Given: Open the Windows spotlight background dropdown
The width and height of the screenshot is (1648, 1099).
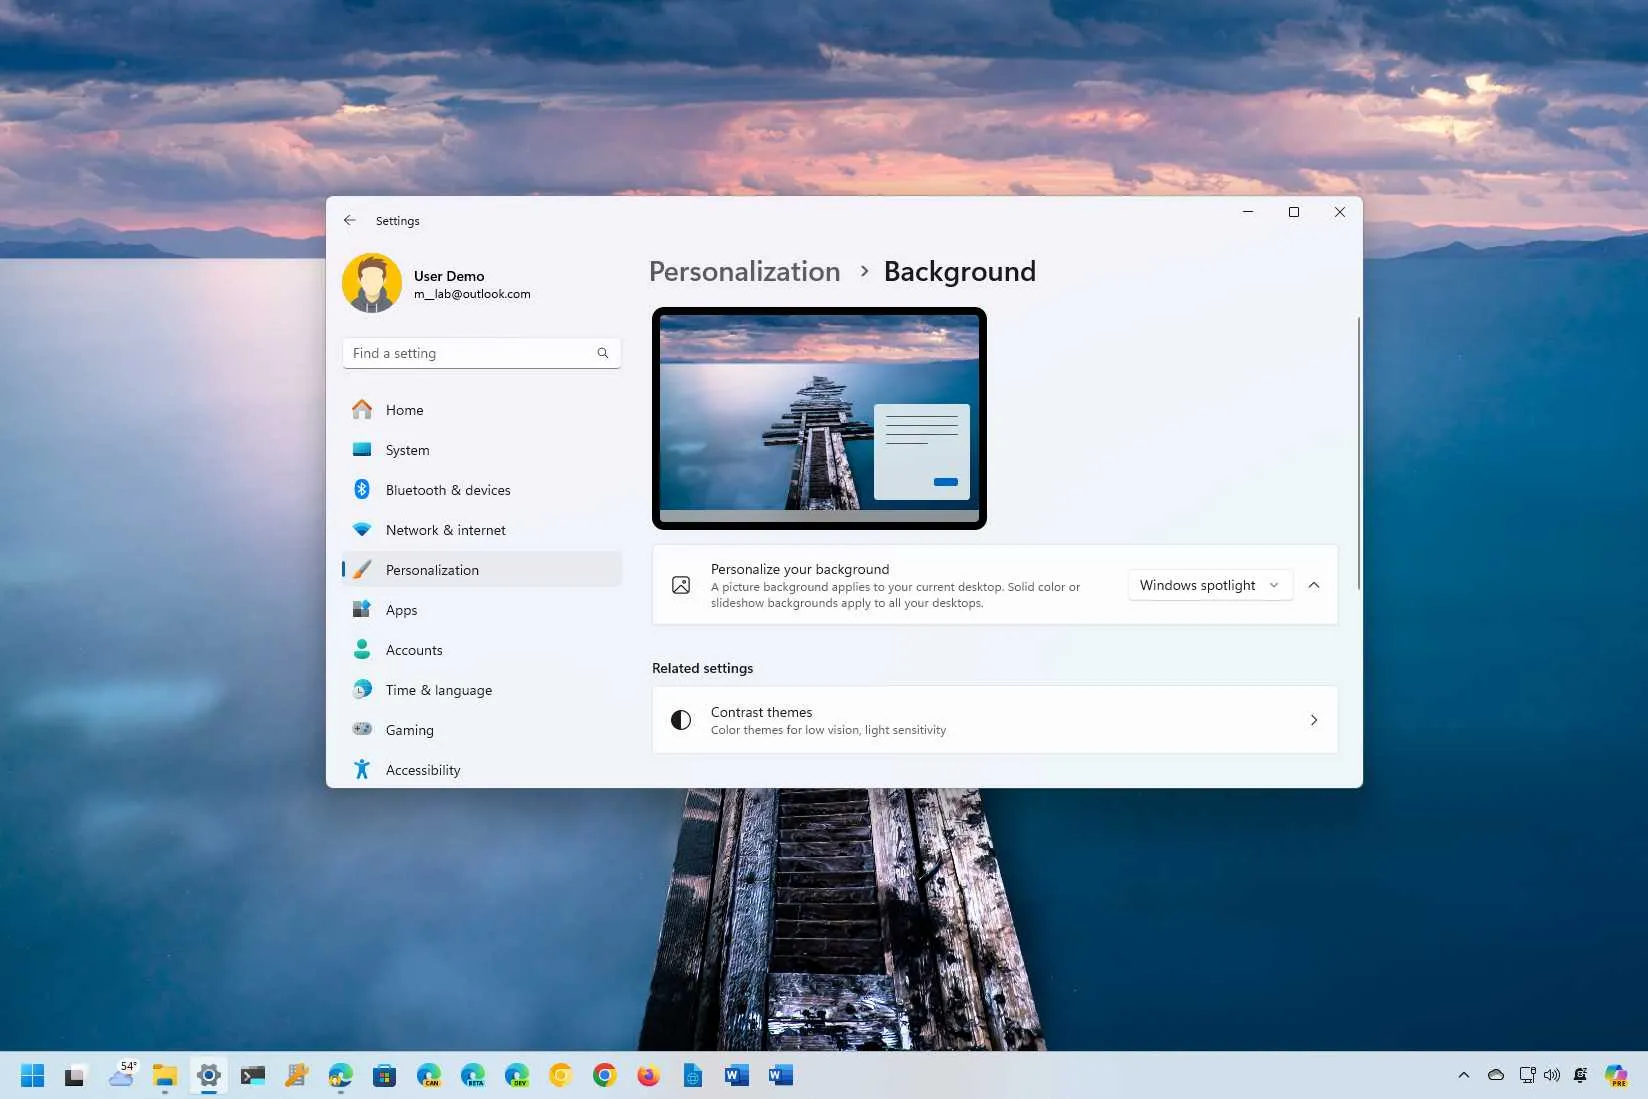Looking at the screenshot, I should click(1208, 585).
